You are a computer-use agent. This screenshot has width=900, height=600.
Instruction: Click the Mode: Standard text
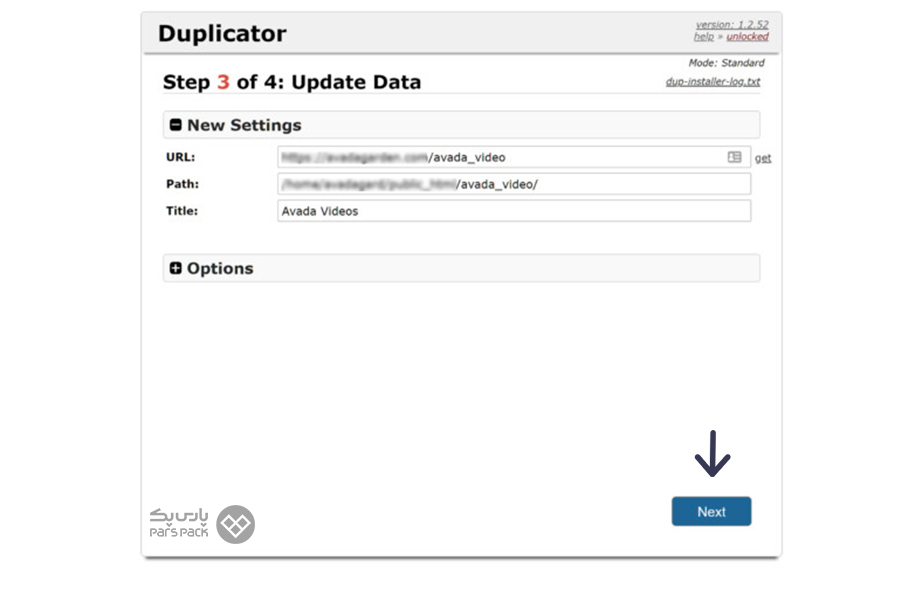coord(727,63)
